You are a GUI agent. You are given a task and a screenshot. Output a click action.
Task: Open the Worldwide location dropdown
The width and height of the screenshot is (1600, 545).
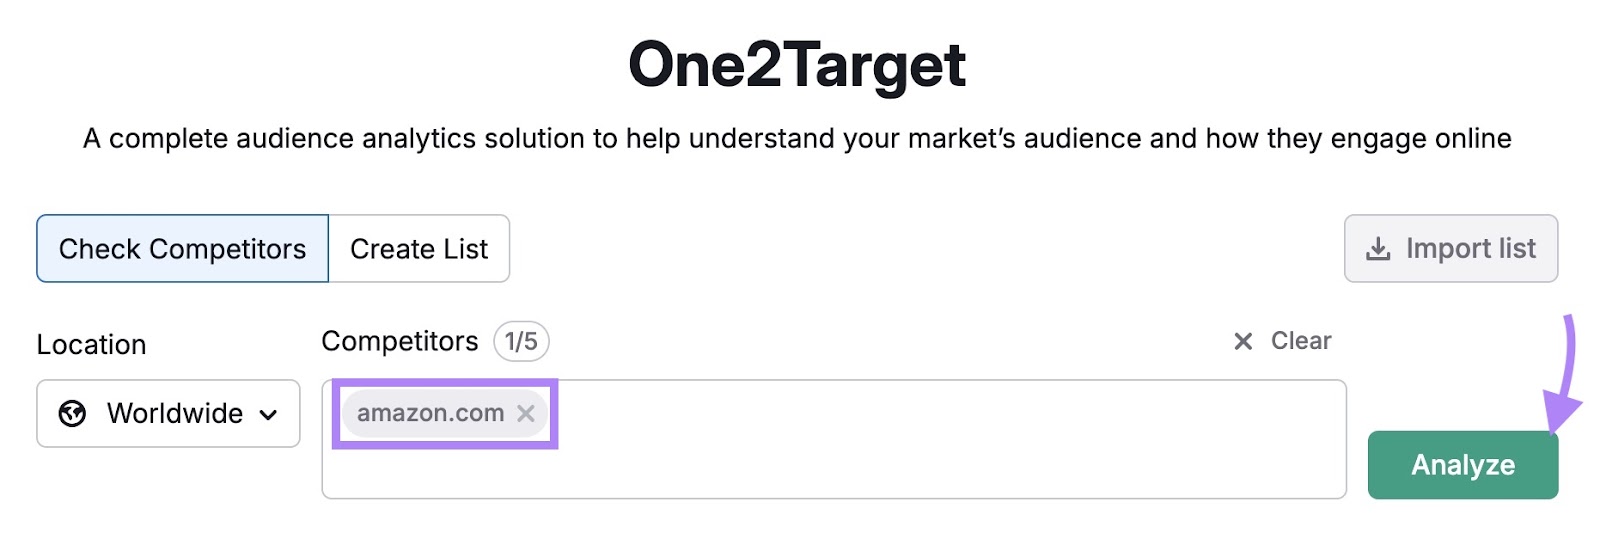tap(168, 413)
